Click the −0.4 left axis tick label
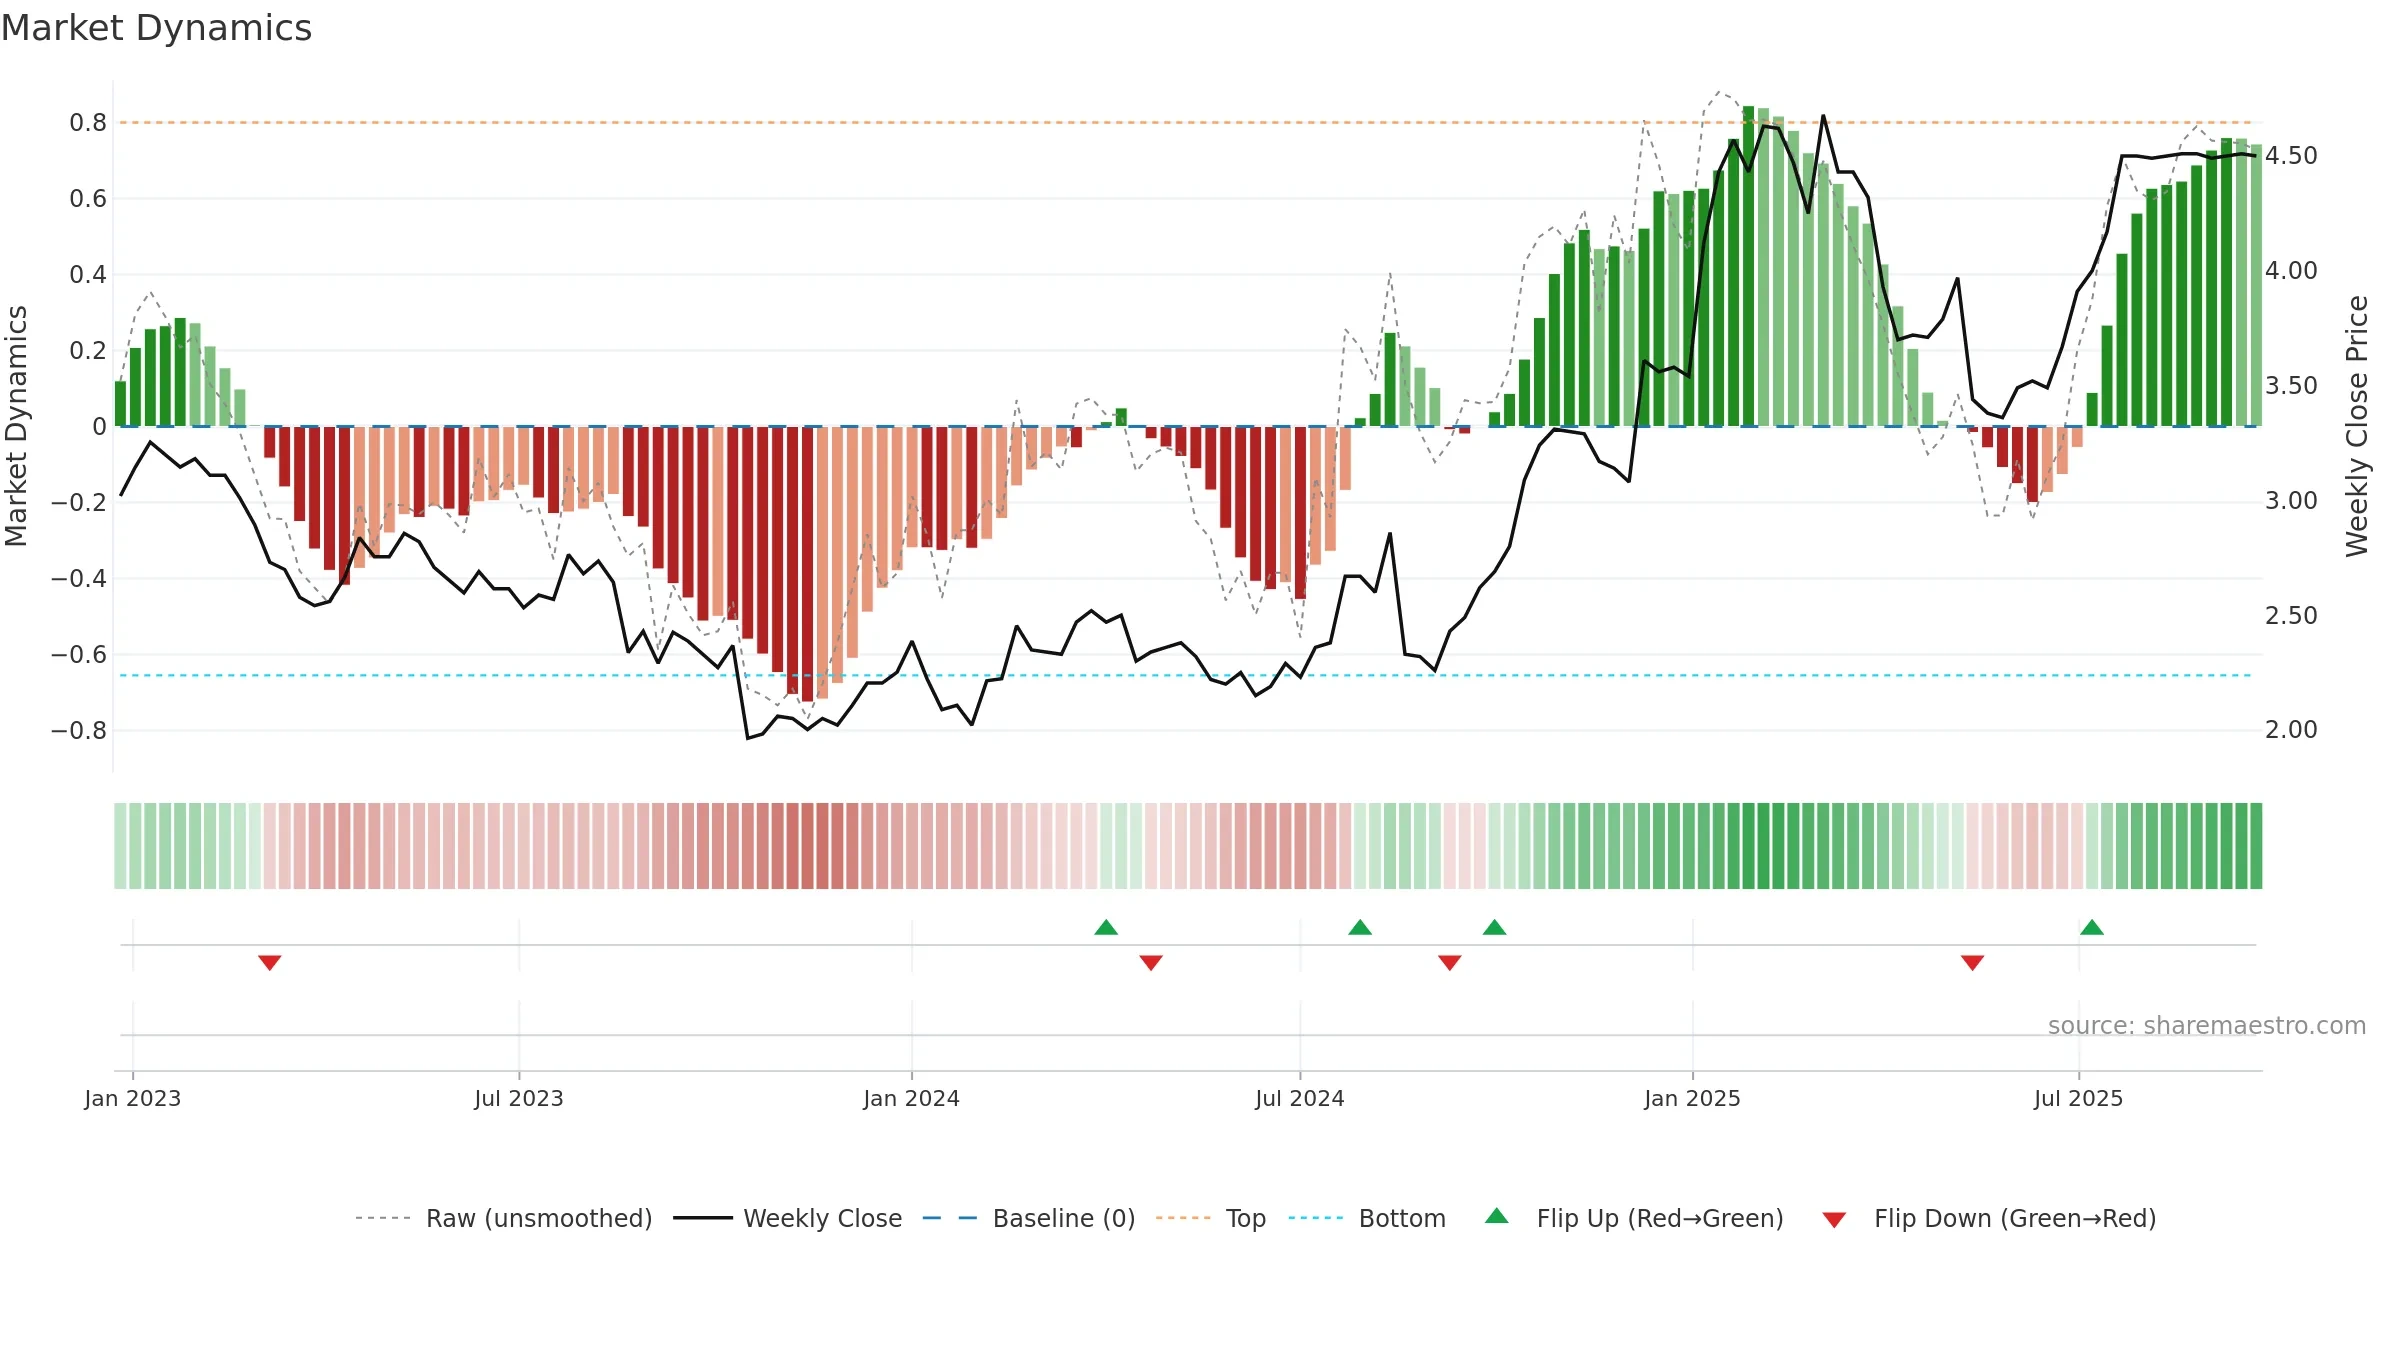The width and height of the screenshot is (2400, 1350). coord(79,579)
